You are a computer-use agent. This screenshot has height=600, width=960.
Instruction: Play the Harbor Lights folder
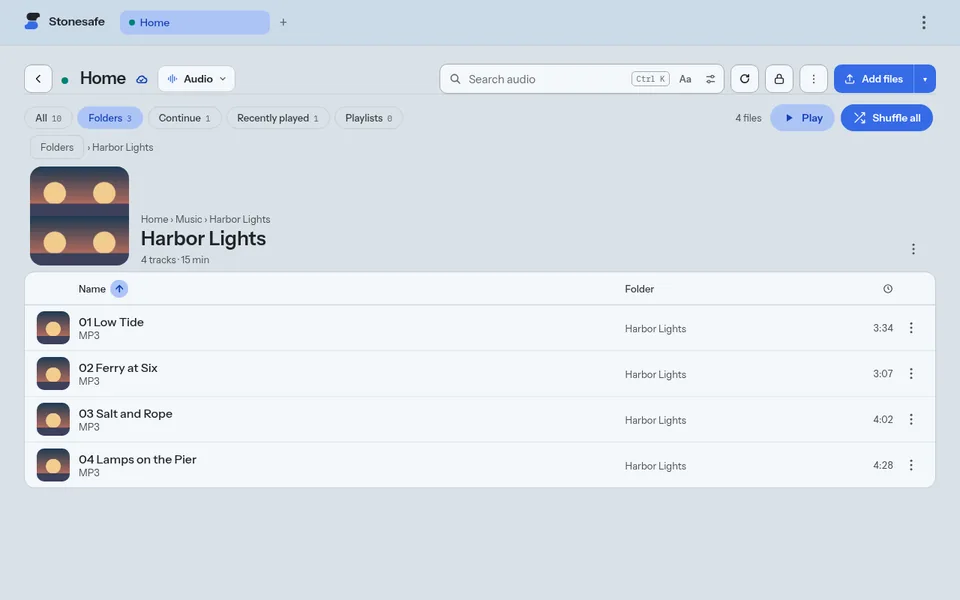point(802,118)
